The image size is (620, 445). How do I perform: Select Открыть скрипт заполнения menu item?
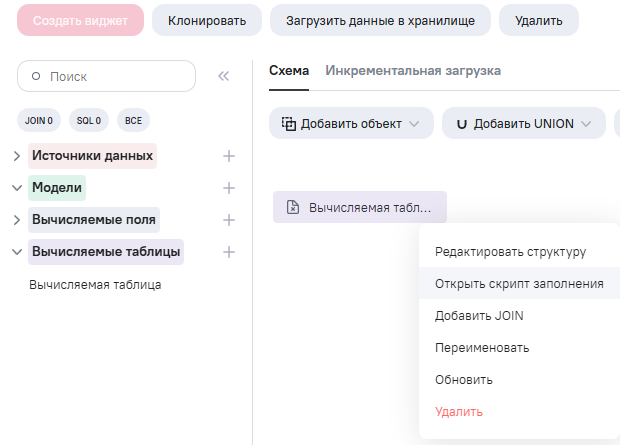click(x=519, y=284)
